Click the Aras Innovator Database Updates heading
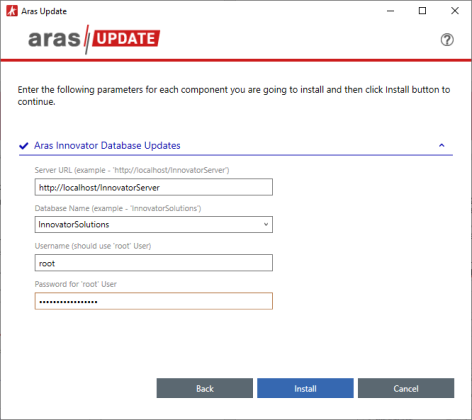The image size is (472, 420). point(107,146)
